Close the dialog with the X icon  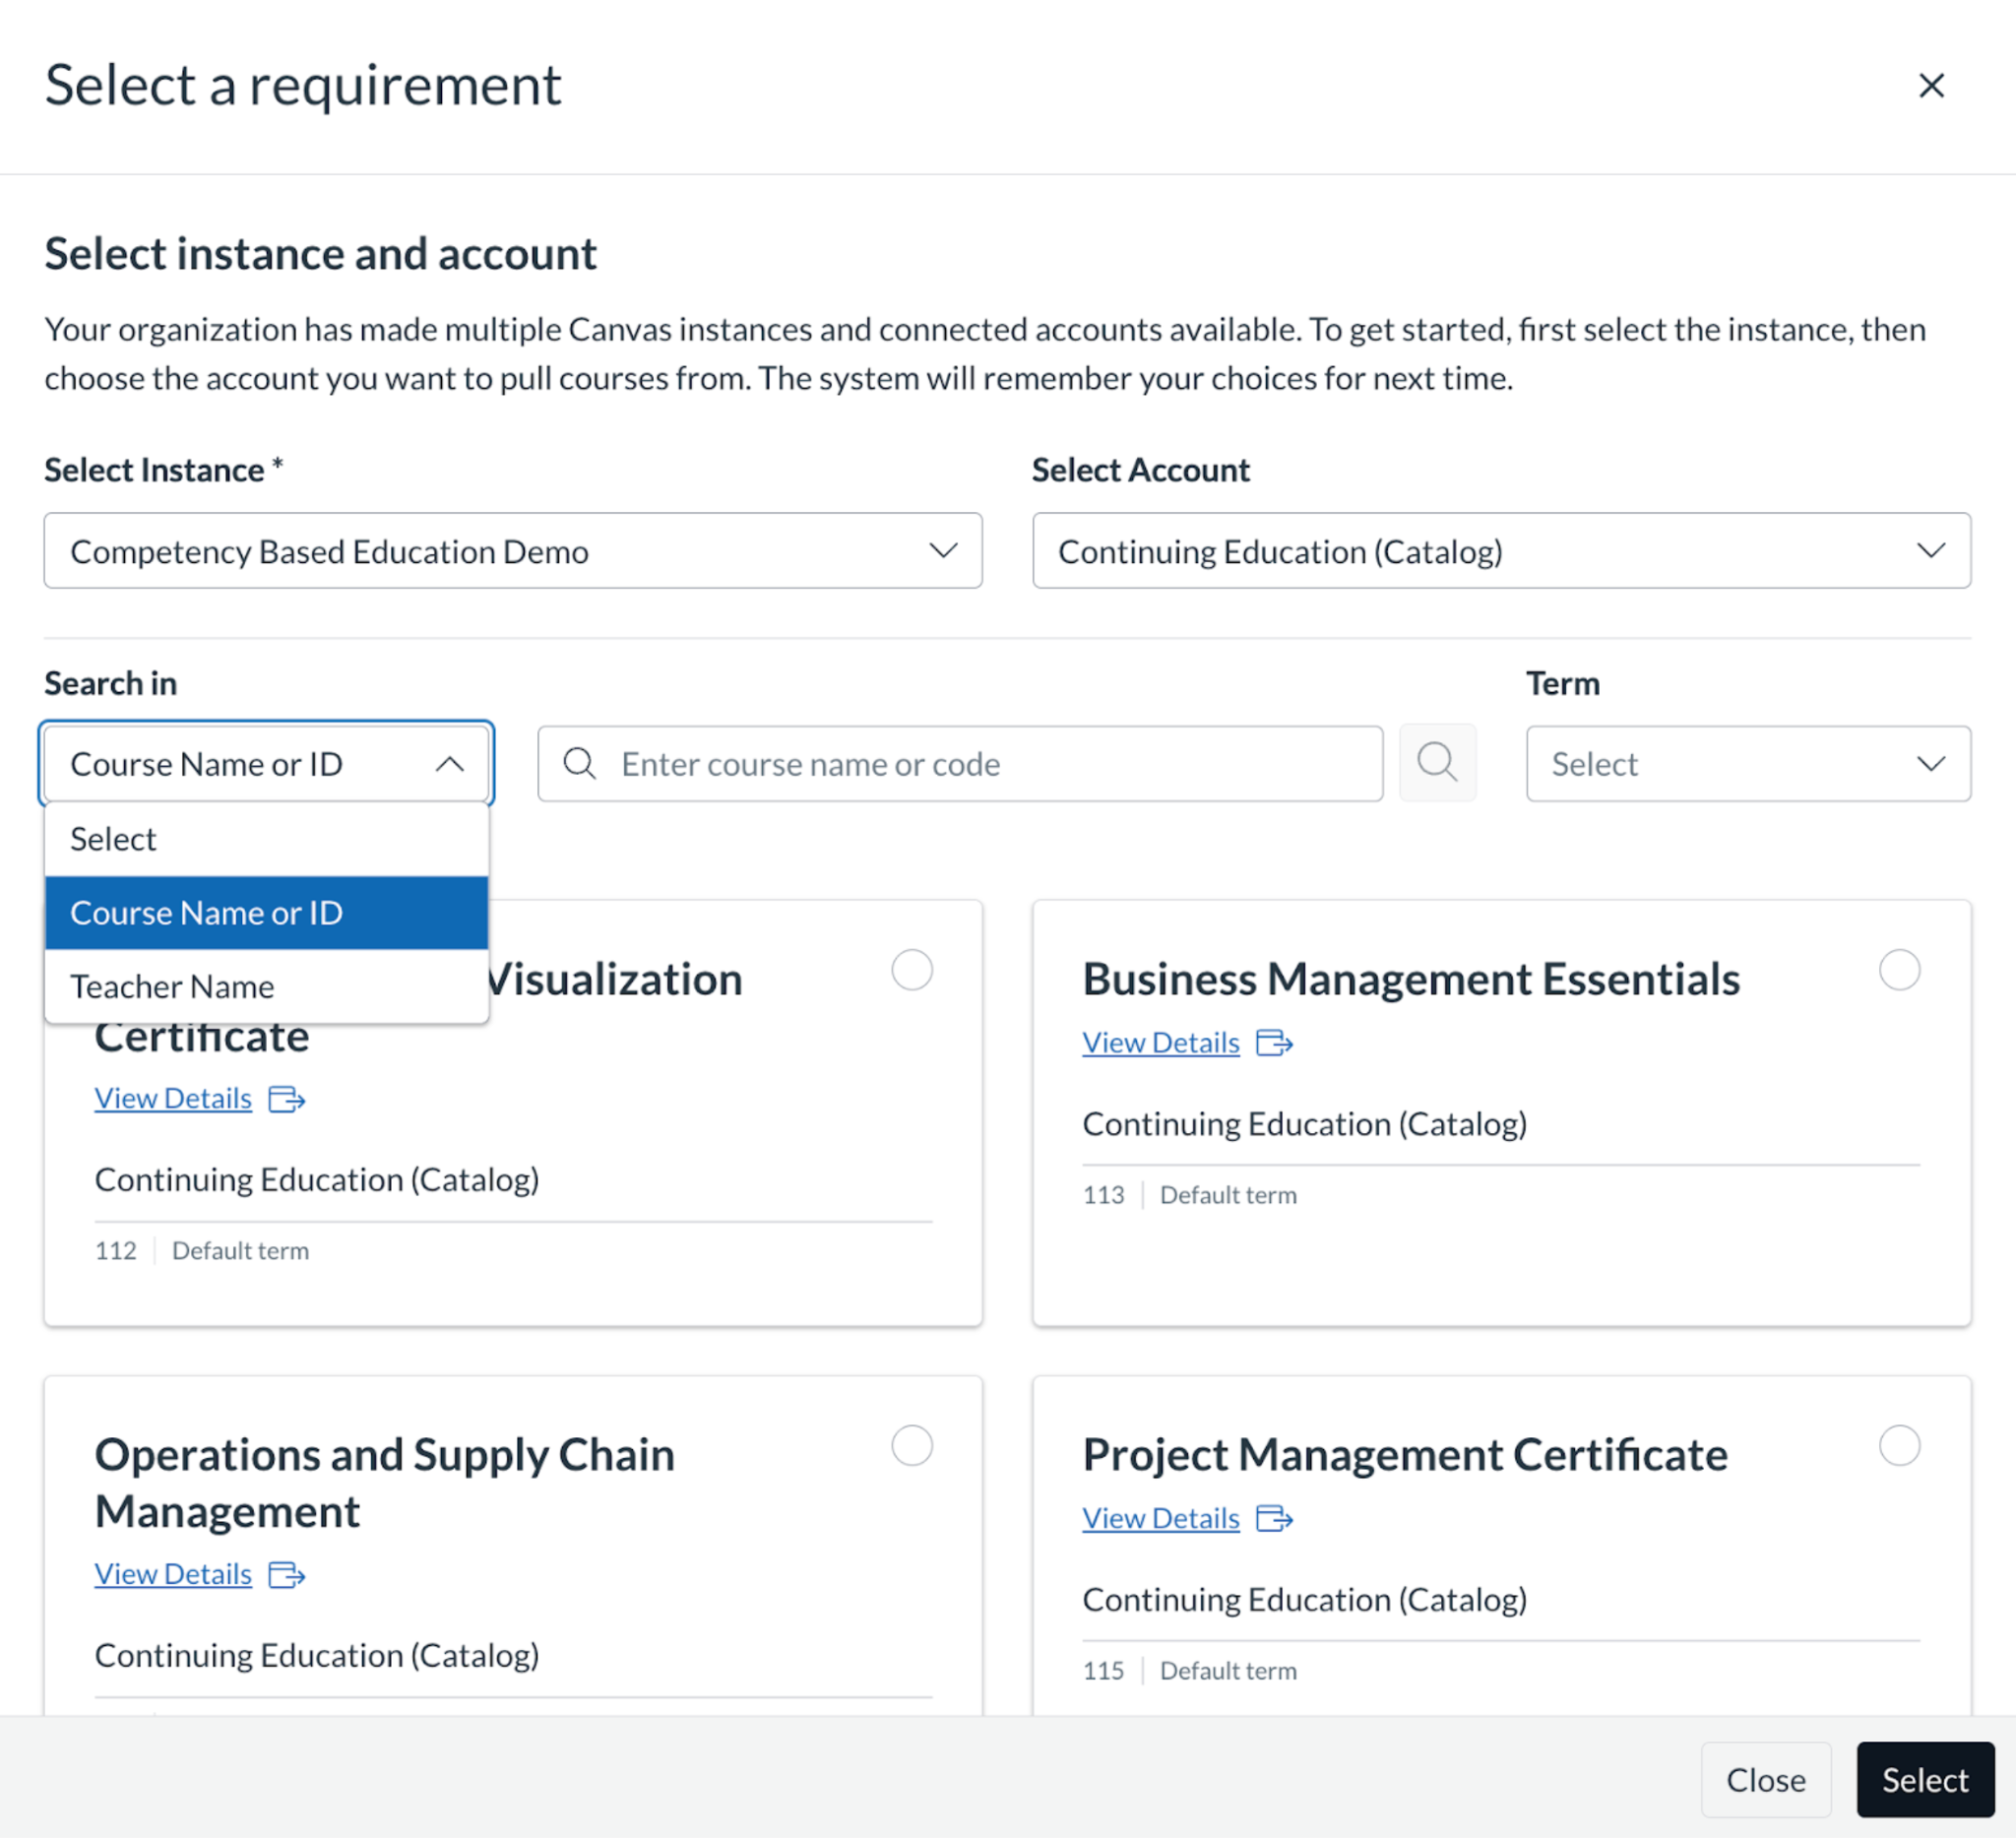(x=1930, y=86)
